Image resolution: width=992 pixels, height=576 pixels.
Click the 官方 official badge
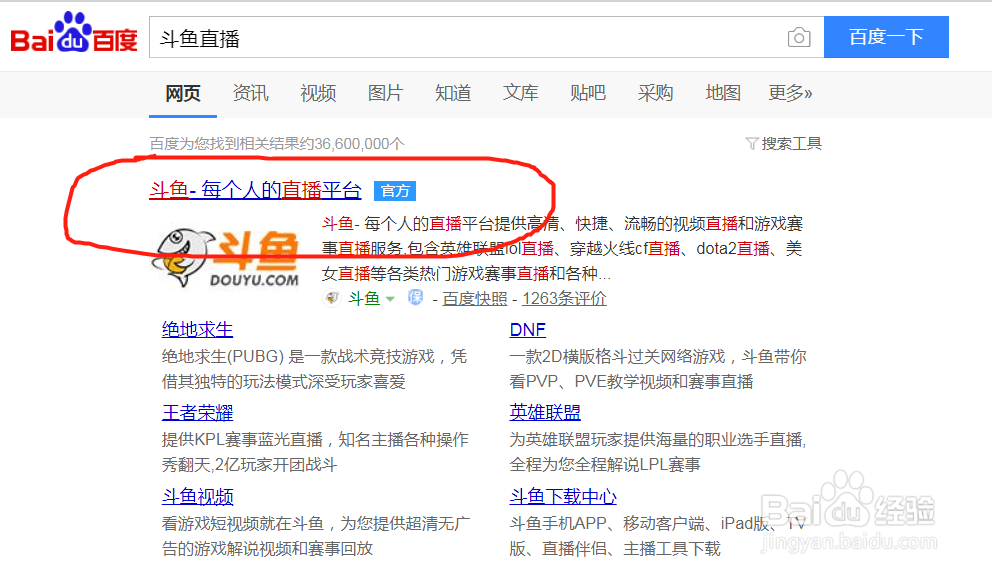[x=395, y=191]
